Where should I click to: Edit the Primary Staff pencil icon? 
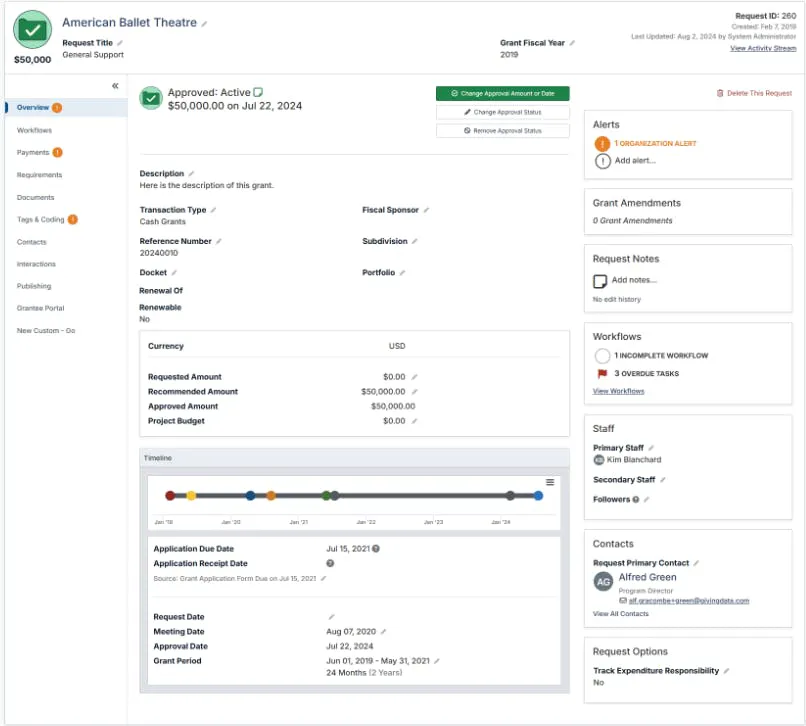point(651,448)
